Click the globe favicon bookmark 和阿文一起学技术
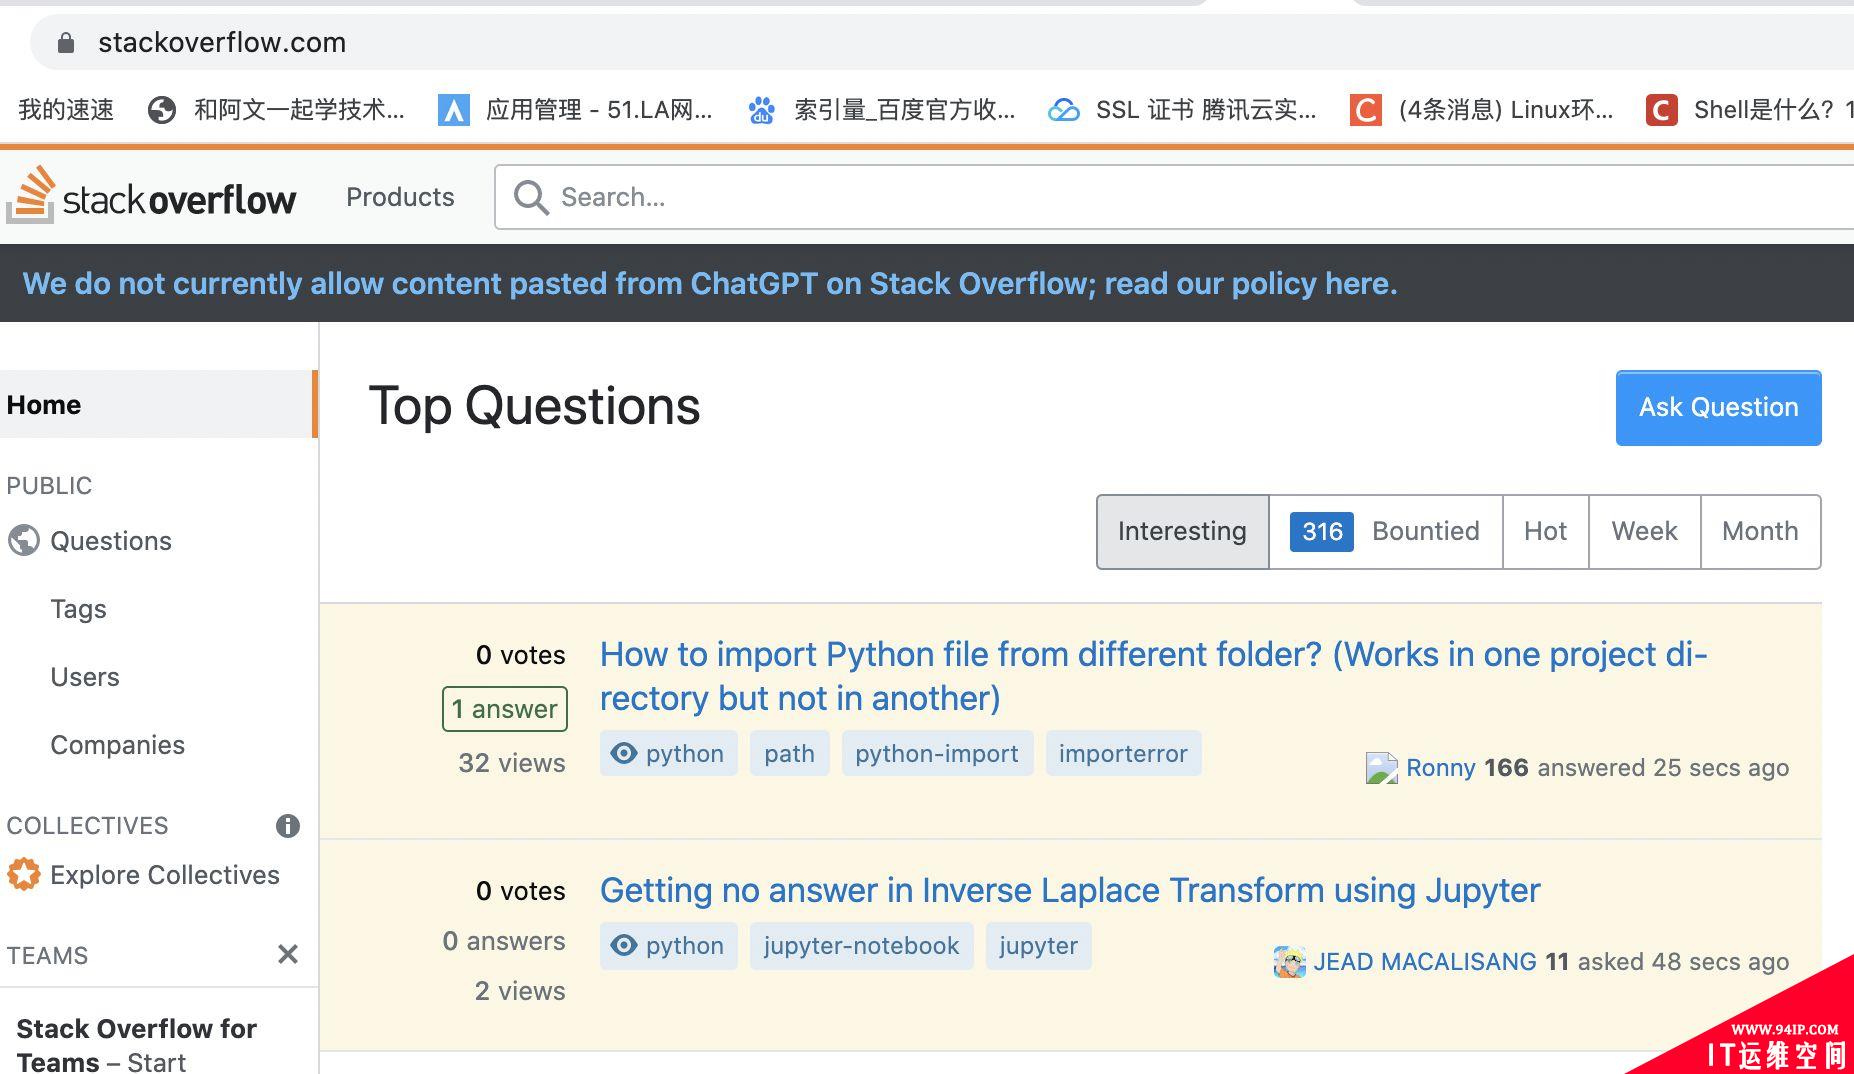This screenshot has width=1854, height=1074. [x=162, y=110]
